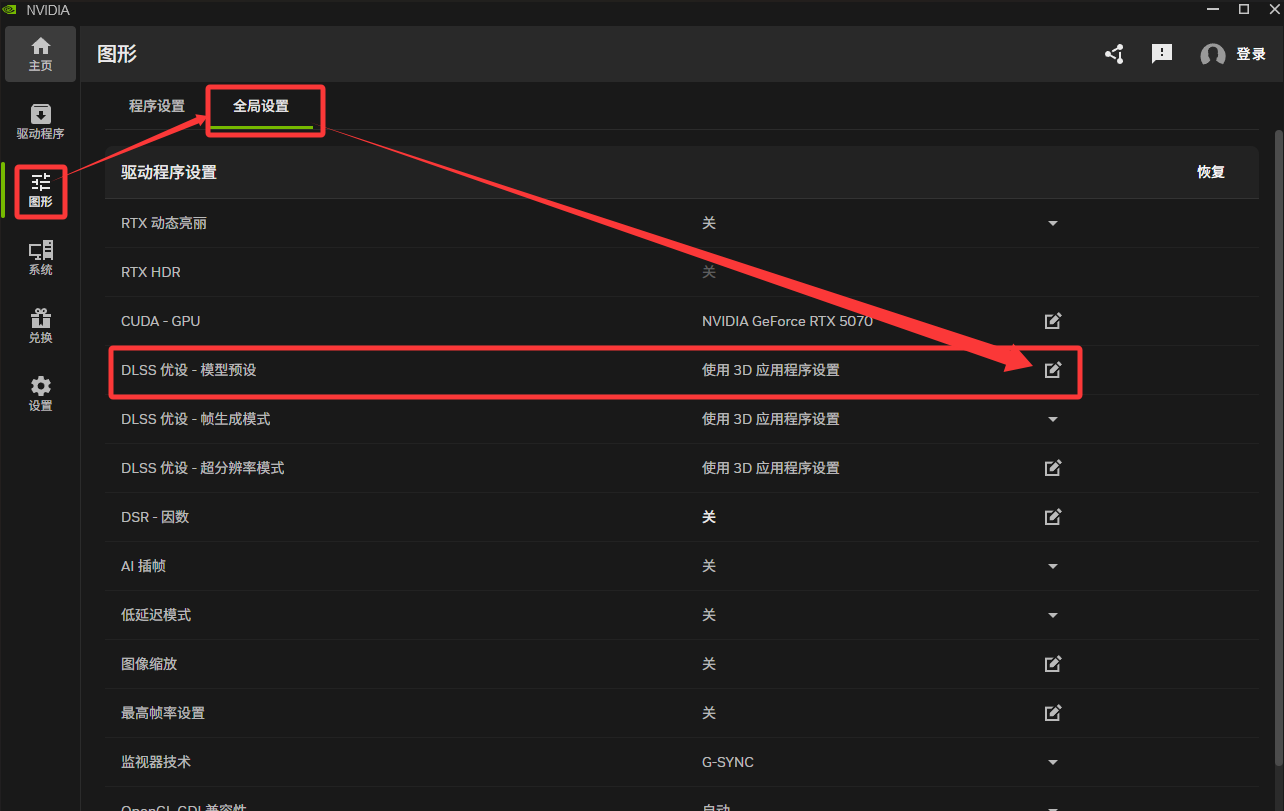Edit the 最高帧率设置 option
Screen dimensions: 1284x811
(1052, 713)
